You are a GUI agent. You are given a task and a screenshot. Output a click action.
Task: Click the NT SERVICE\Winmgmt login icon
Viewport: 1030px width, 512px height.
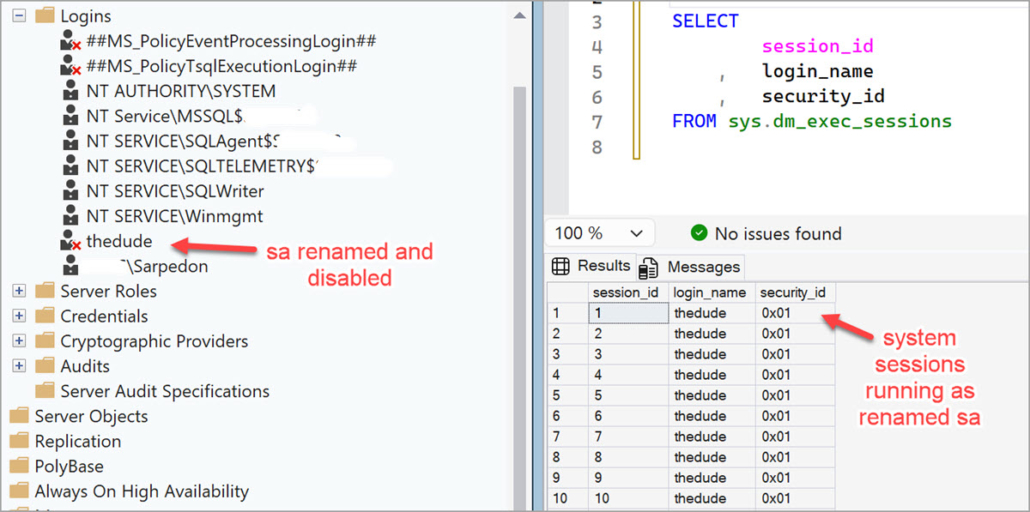69,216
